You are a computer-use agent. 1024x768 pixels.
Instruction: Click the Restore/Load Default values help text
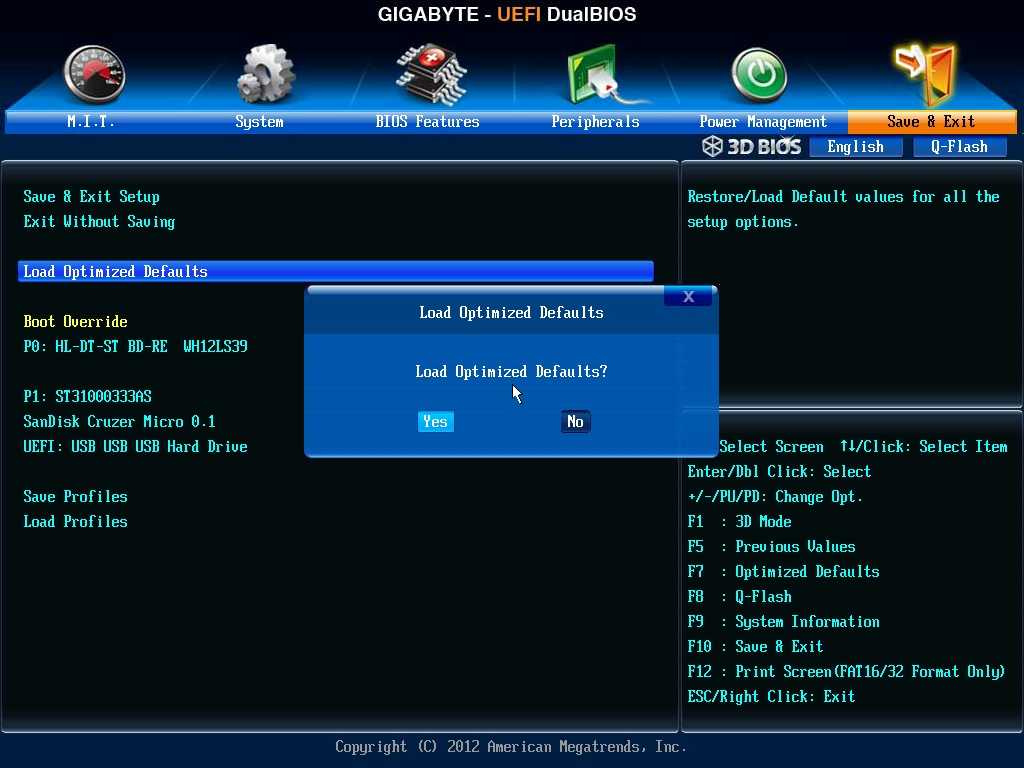[x=843, y=209]
